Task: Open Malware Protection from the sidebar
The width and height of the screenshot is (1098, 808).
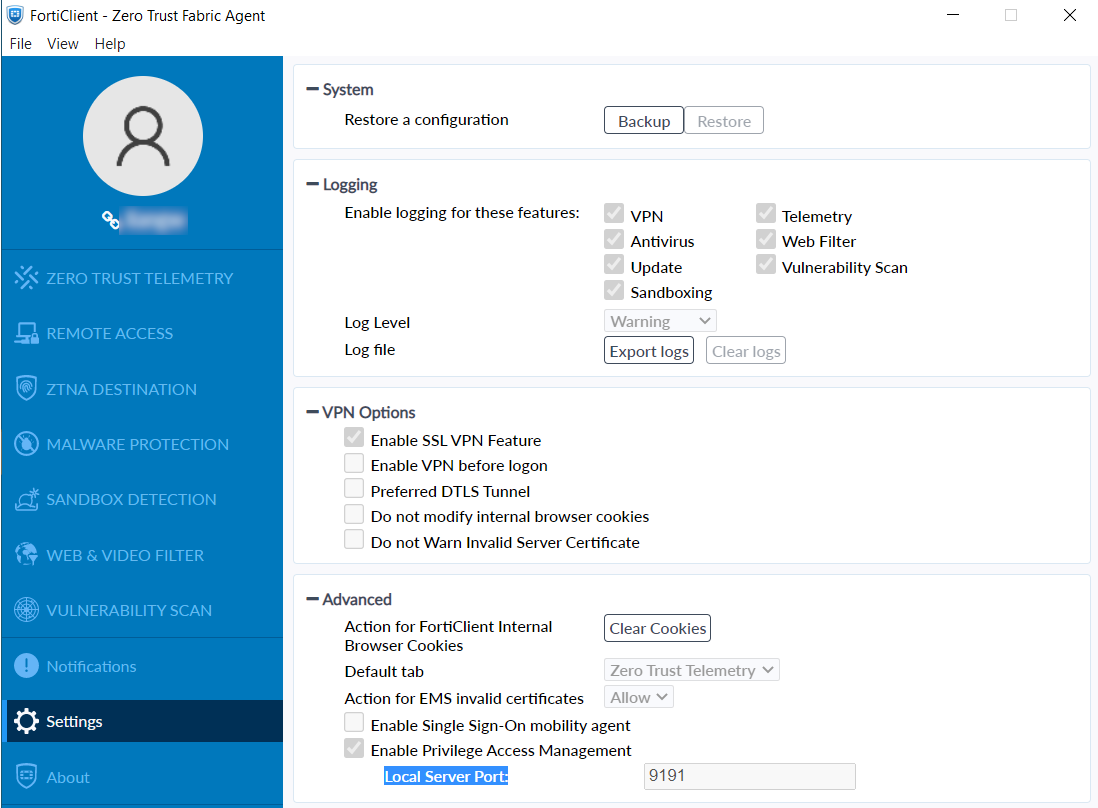Action: click(x=27, y=444)
